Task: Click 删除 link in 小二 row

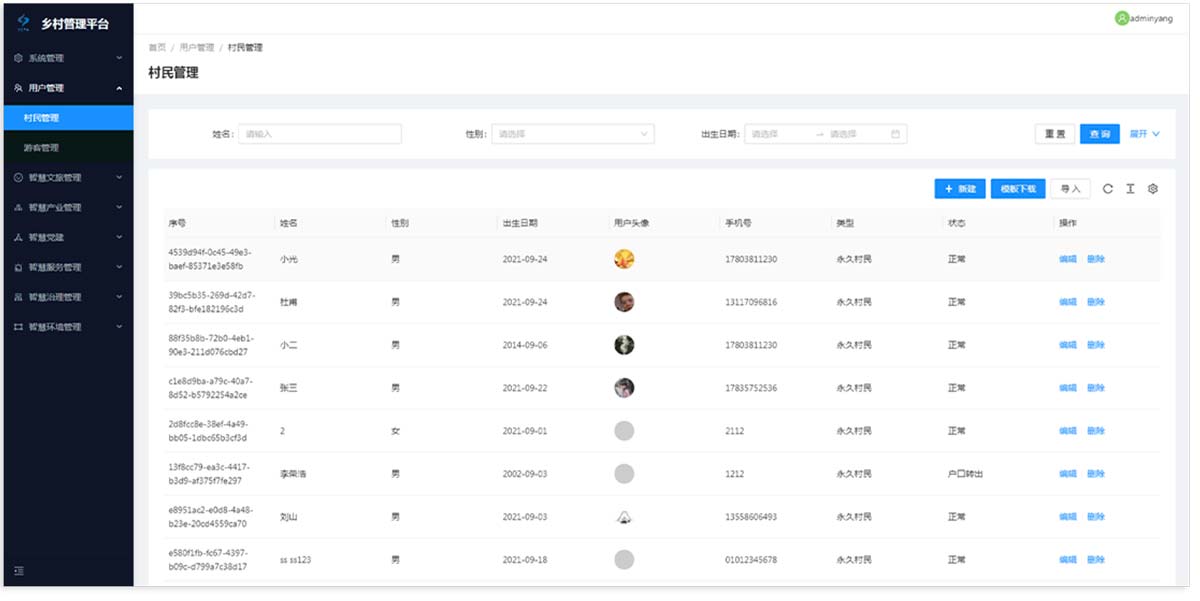Action: pyautogui.click(x=1096, y=345)
